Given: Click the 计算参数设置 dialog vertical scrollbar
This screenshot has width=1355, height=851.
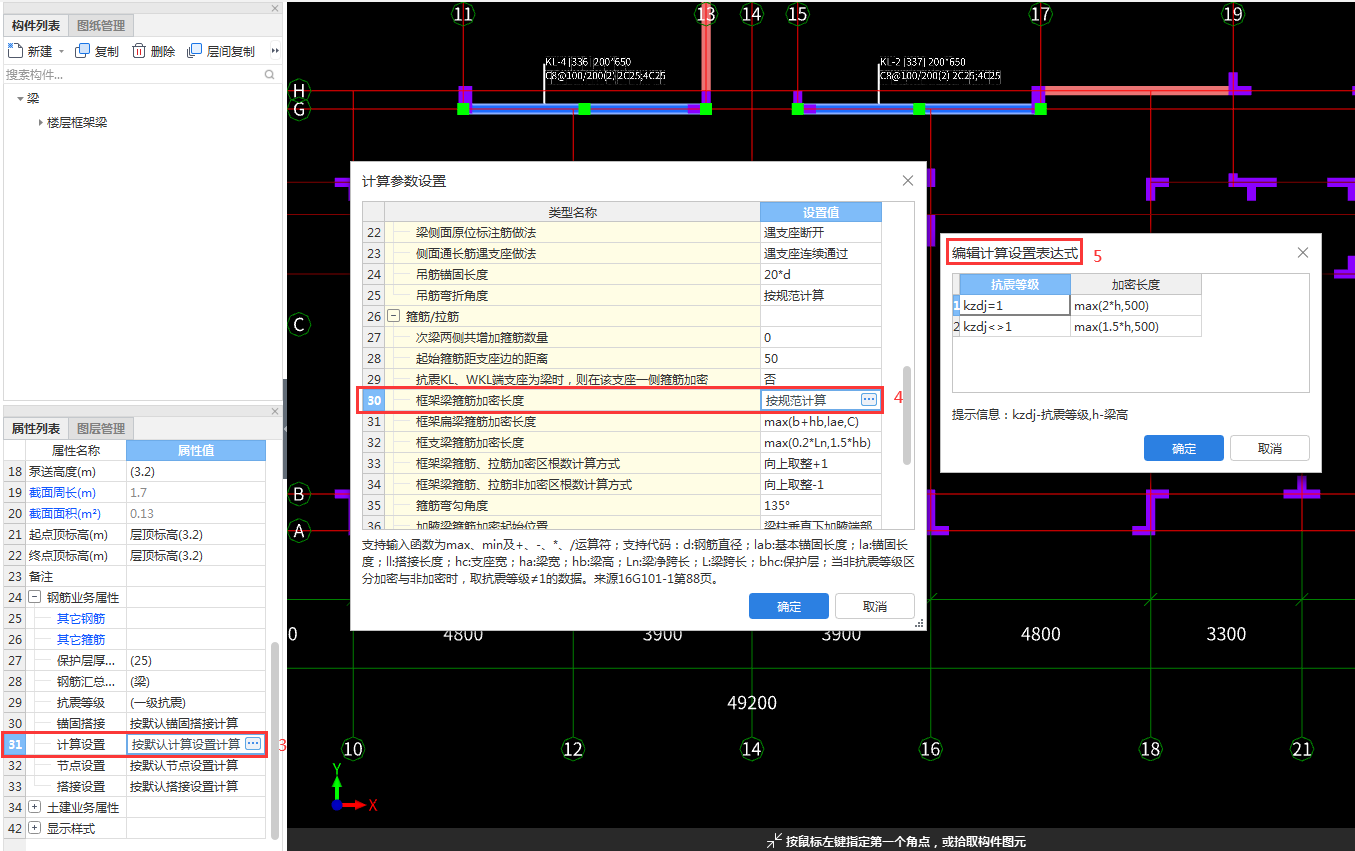Looking at the screenshot, I should coord(907,414).
